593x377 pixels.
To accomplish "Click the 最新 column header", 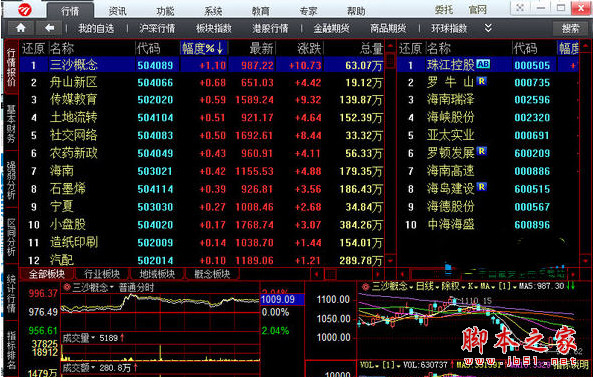I will (x=261, y=48).
